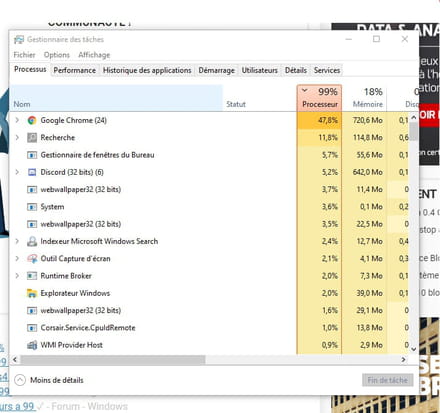The width and height of the screenshot is (440, 413).
Task: Click the horizontal scrollbar thumb
Action: pos(113,360)
